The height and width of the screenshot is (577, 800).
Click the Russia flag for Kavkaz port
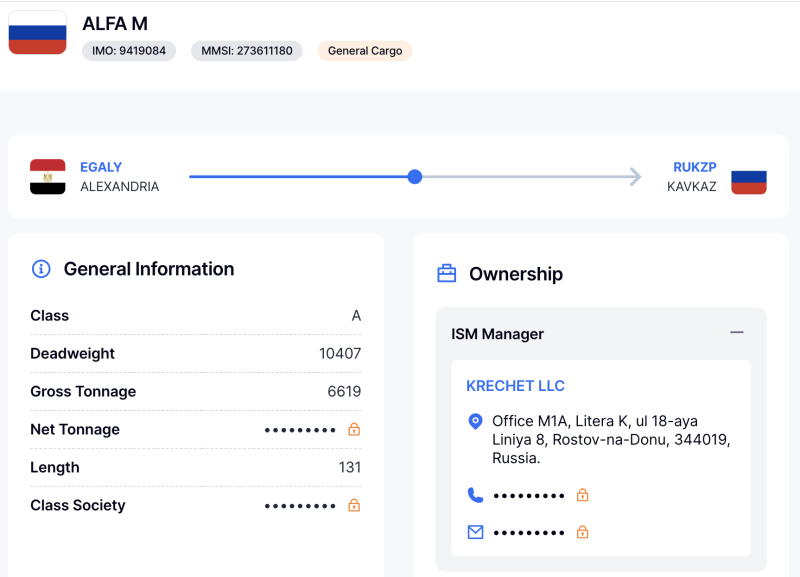[x=748, y=177]
